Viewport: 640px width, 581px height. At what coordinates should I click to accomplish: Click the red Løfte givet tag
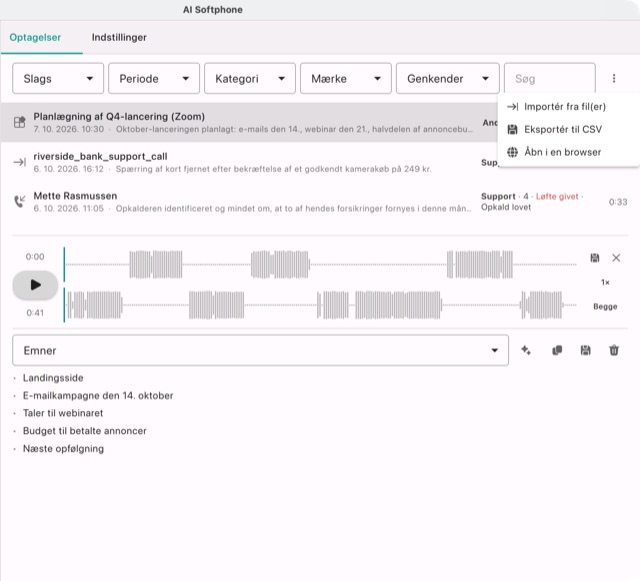557,196
